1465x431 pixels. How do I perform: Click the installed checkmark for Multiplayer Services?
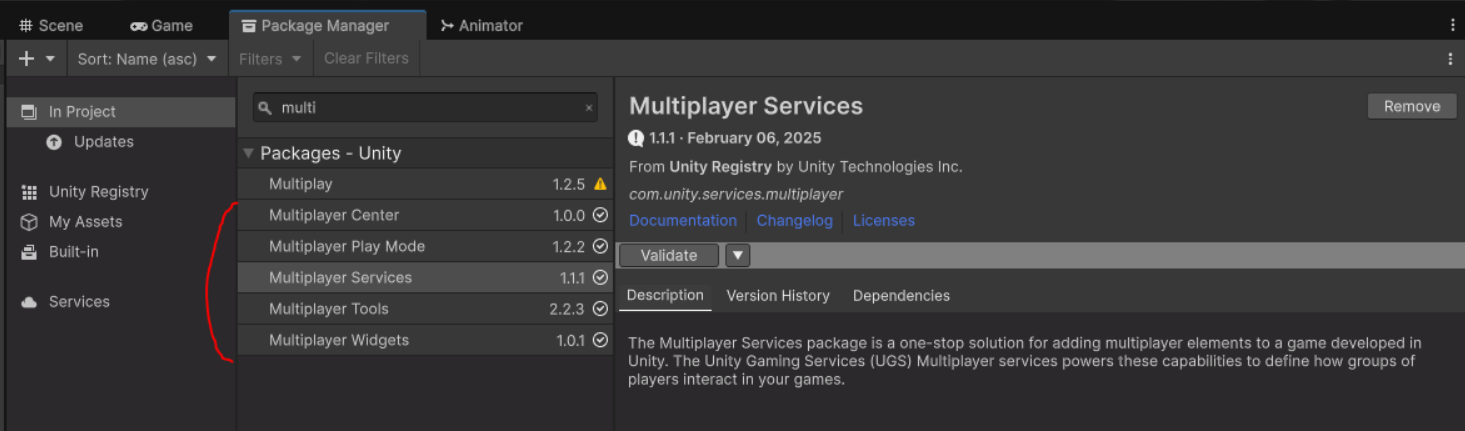(600, 277)
